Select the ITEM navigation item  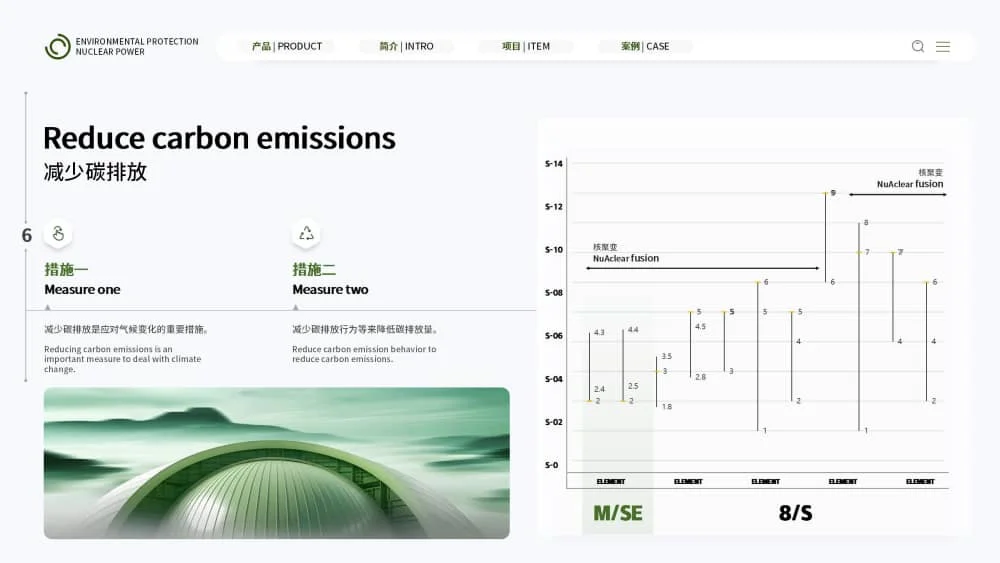point(526,47)
